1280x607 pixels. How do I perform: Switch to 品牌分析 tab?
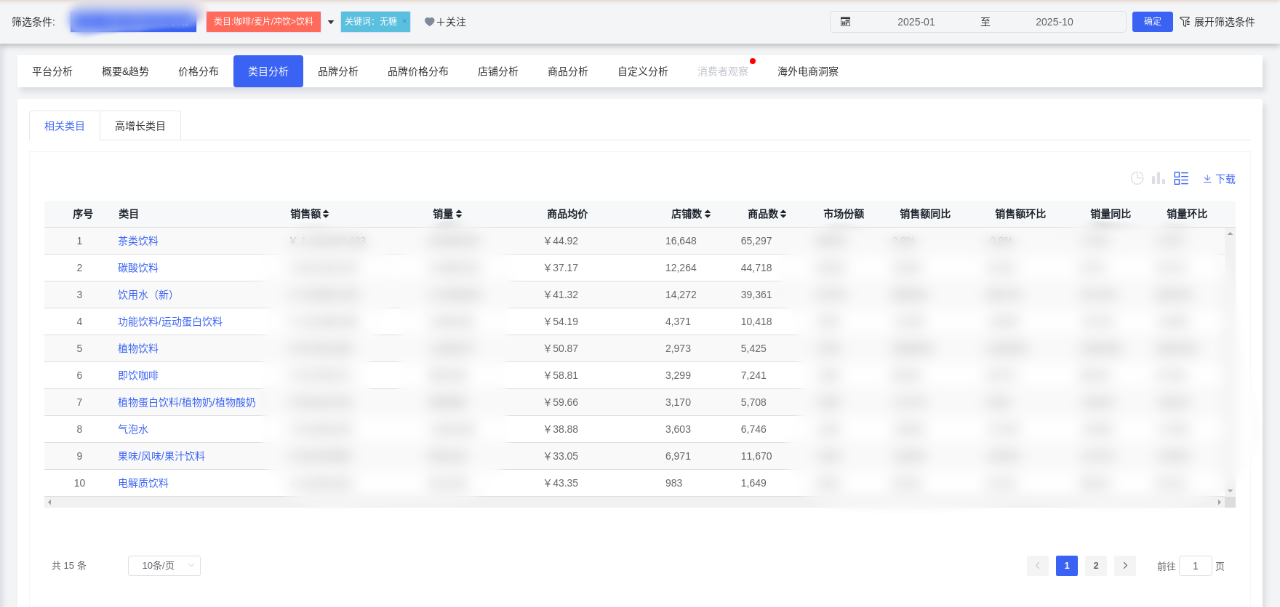click(338, 72)
